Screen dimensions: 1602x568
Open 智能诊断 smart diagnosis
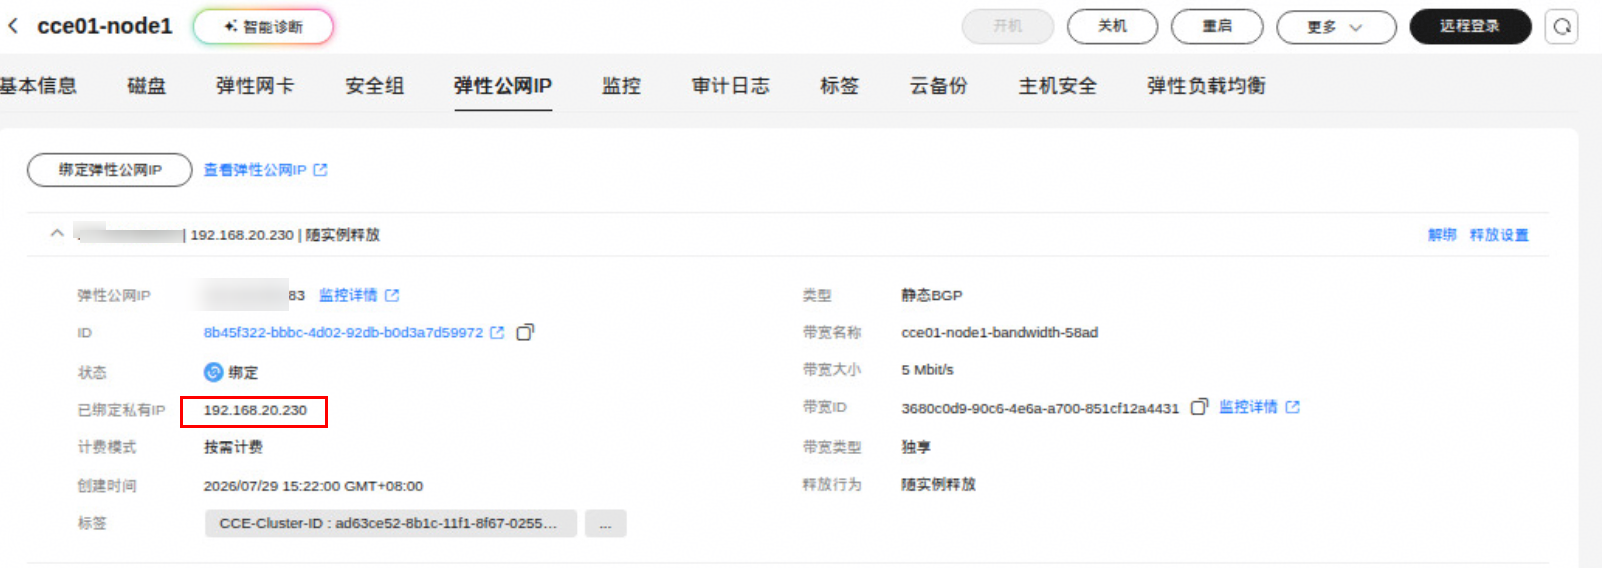(x=263, y=27)
